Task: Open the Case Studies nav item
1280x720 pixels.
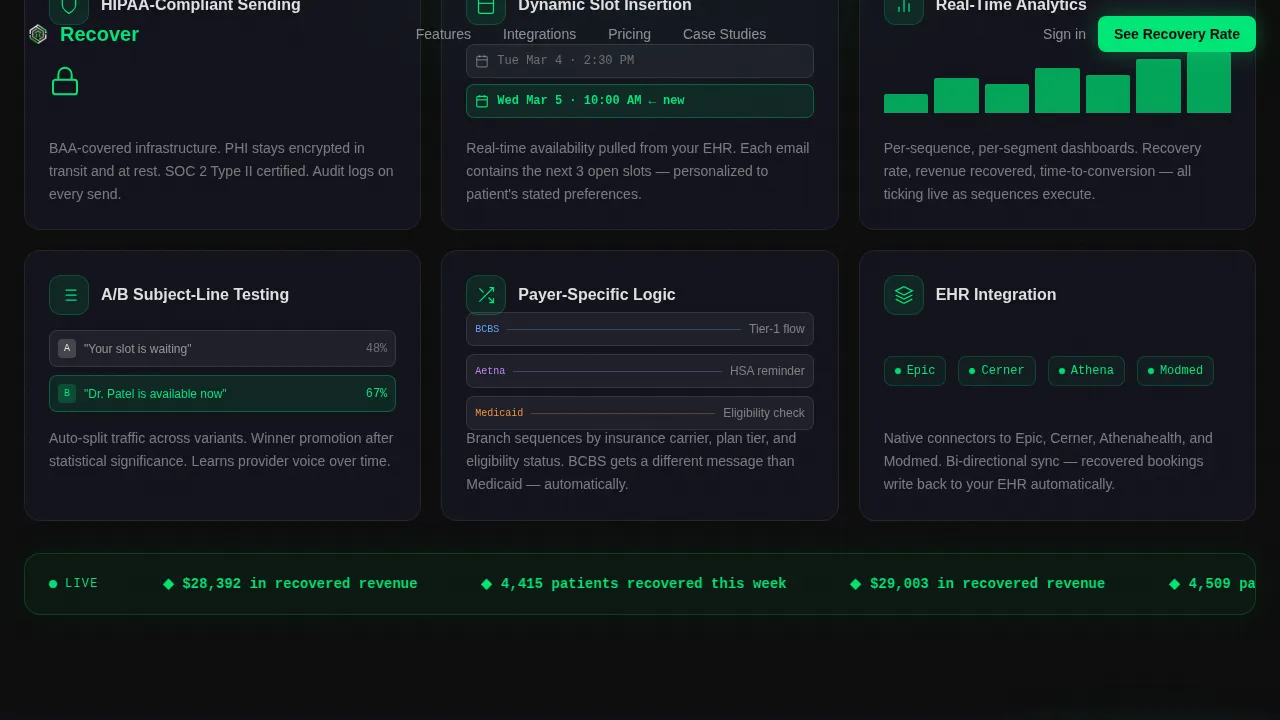Action: pos(724,34)
